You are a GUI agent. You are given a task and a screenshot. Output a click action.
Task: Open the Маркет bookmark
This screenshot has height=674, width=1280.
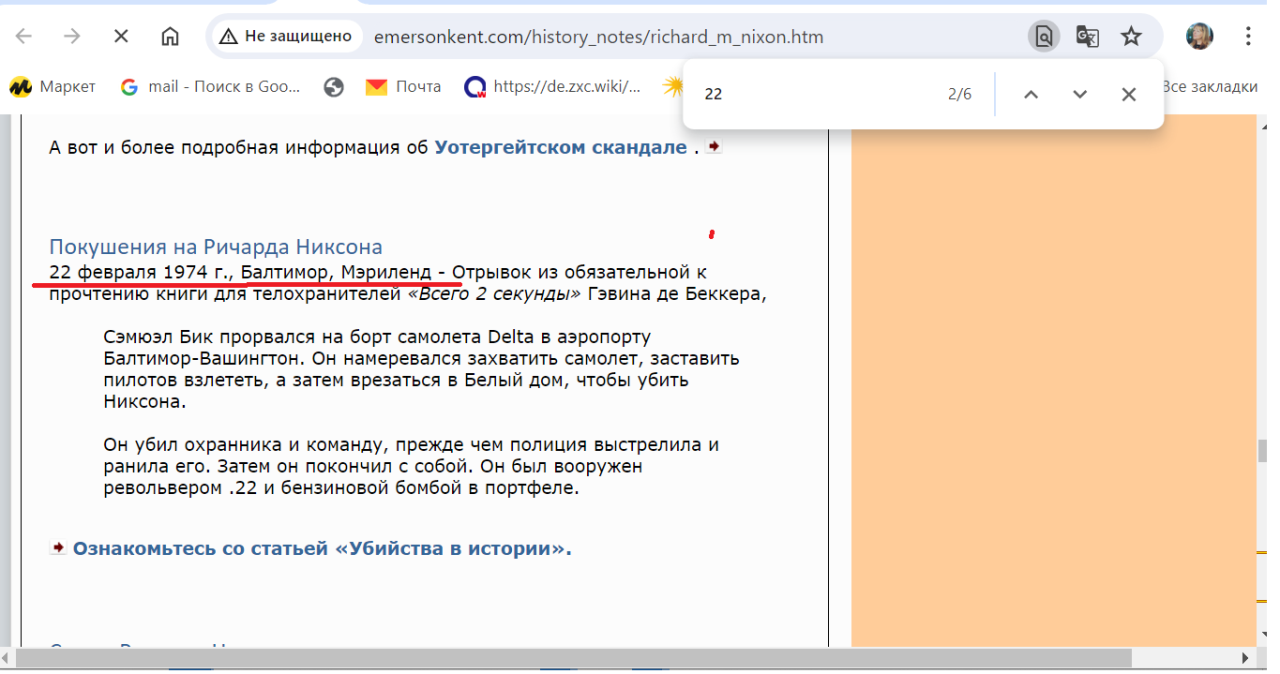(53, 87)
